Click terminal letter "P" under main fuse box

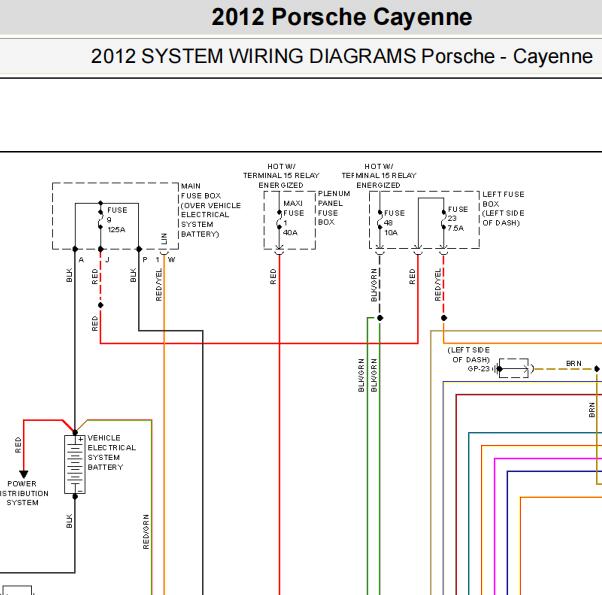tap(145, 260)
